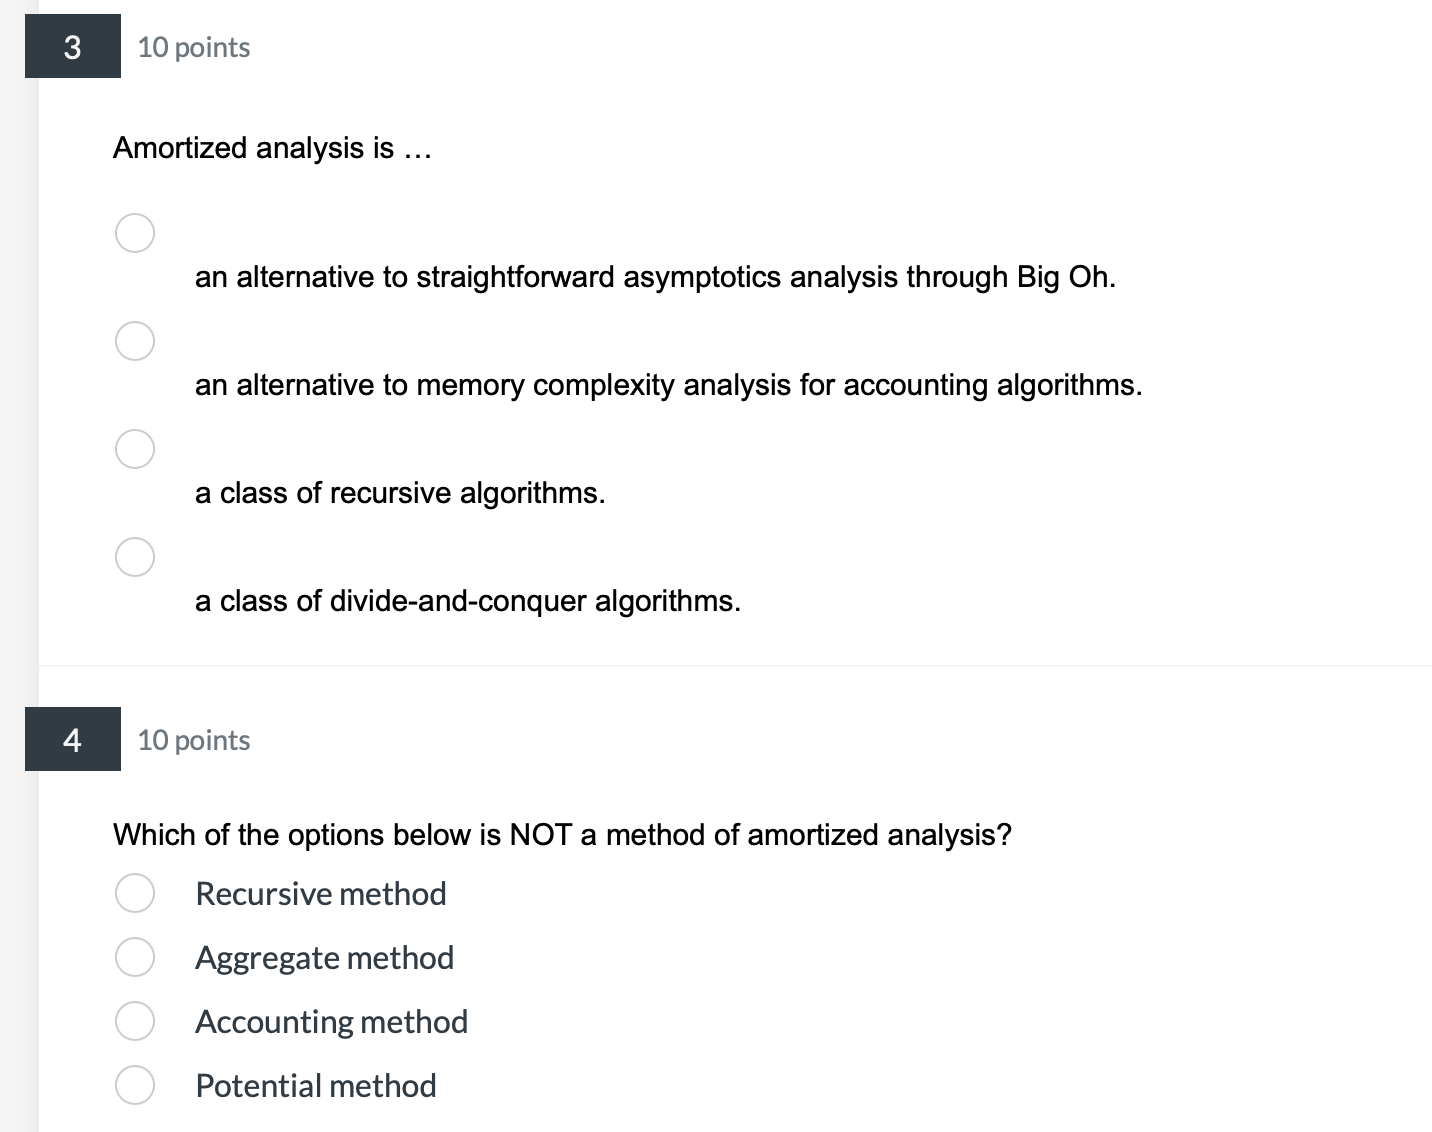Select "Aggregate method" as your answer
Screen dimensions: 1432x1132
point(134,957)
